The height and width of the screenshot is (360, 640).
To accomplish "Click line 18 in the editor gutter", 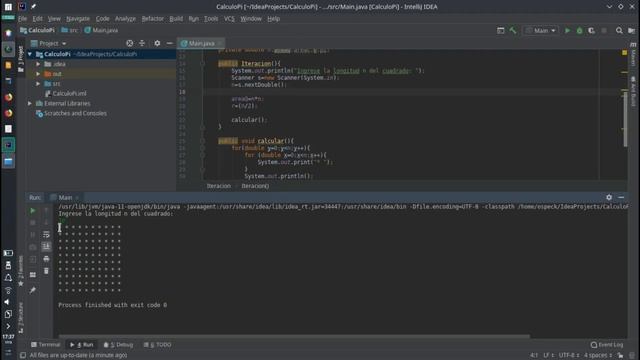I will coord(182,92).
